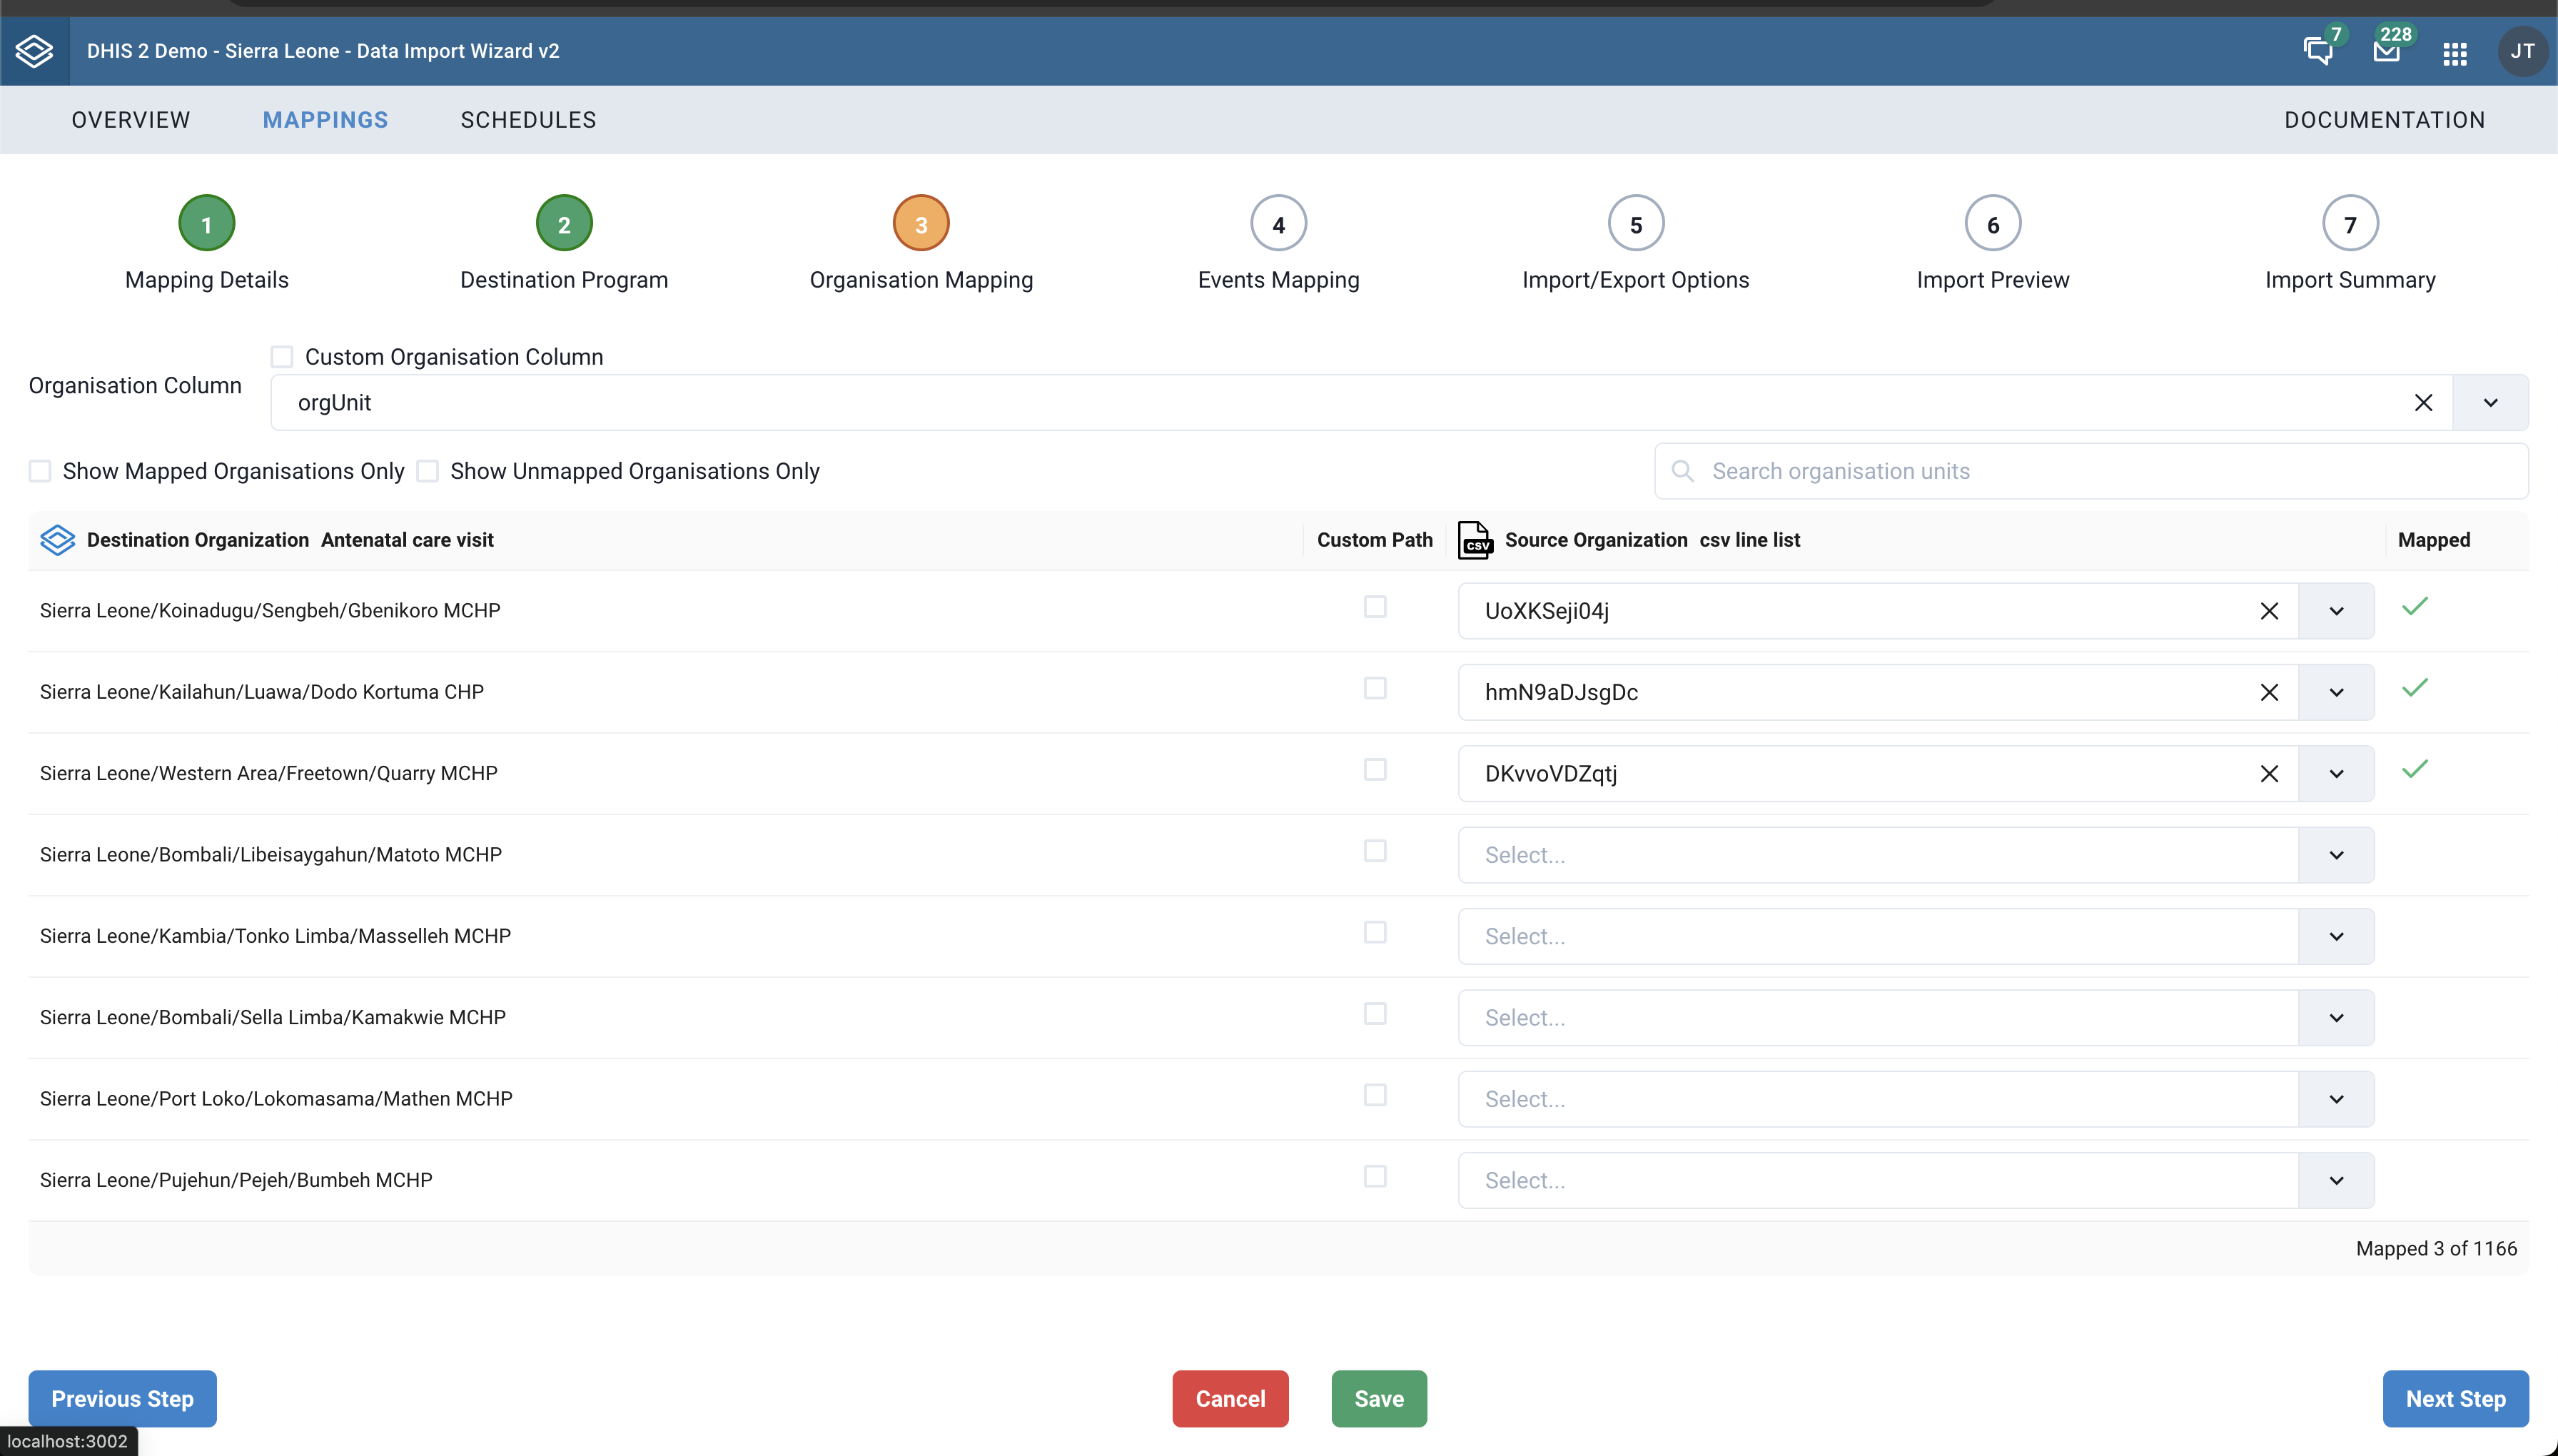Toggle Custom Path for Matoto MCHP
Viewport: 2558px width, 1456px height.
tap(1375, 851)
